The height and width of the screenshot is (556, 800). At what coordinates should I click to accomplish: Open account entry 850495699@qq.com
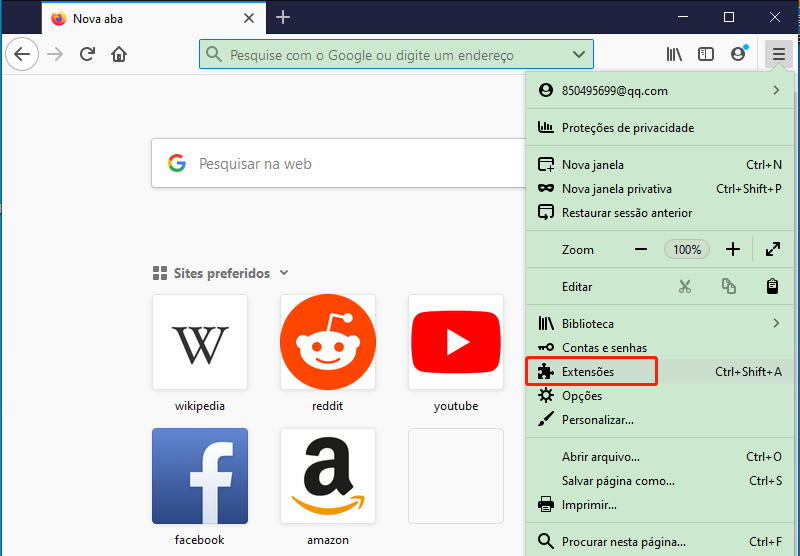pos(660,91)
